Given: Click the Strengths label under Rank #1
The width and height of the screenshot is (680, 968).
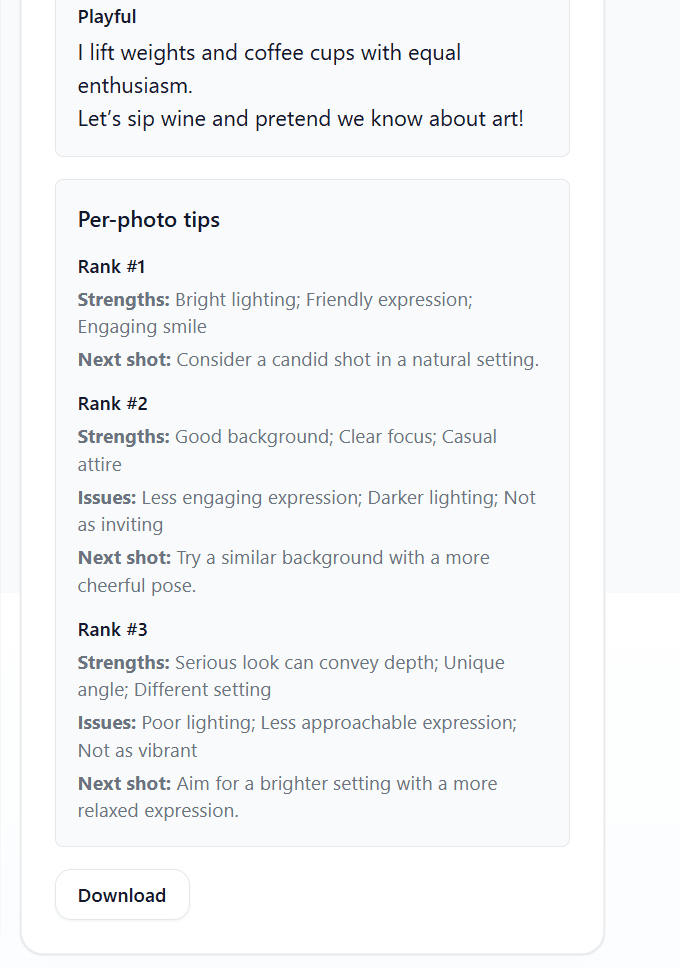Looking at the screenshot, I should [122, 299].
